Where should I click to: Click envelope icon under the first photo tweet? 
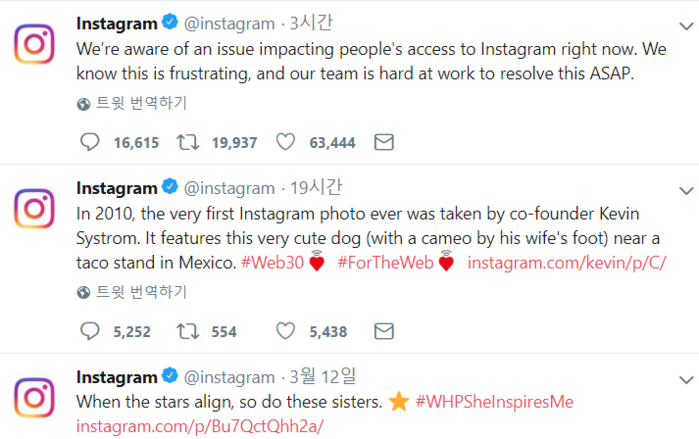tap(384, 331)
